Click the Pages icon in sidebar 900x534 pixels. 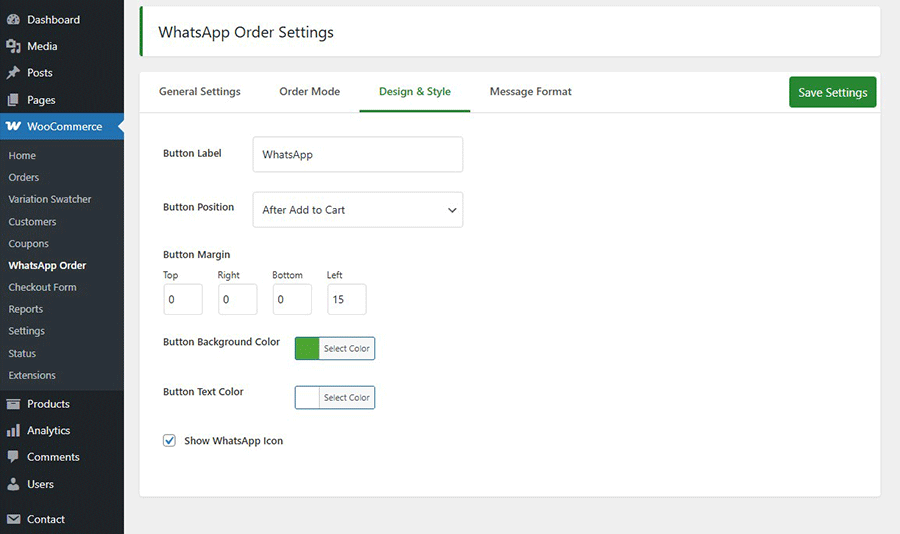click(x=13, y=100)
